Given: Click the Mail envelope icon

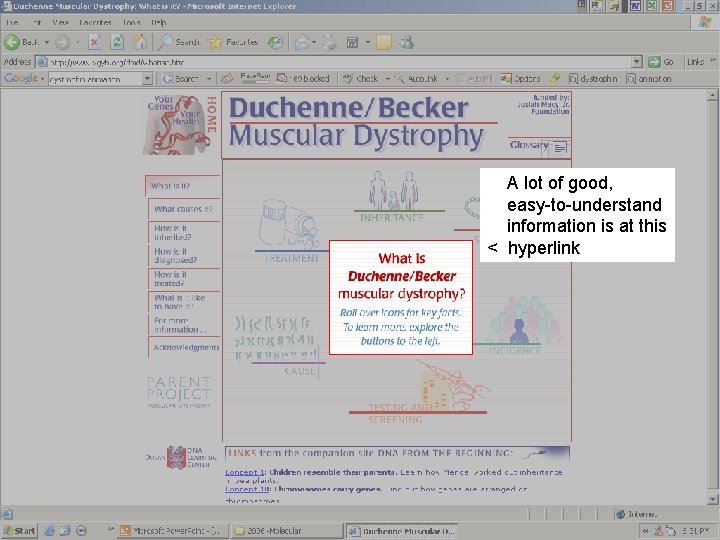Looking at the screenshot, I should coord(302,43).
